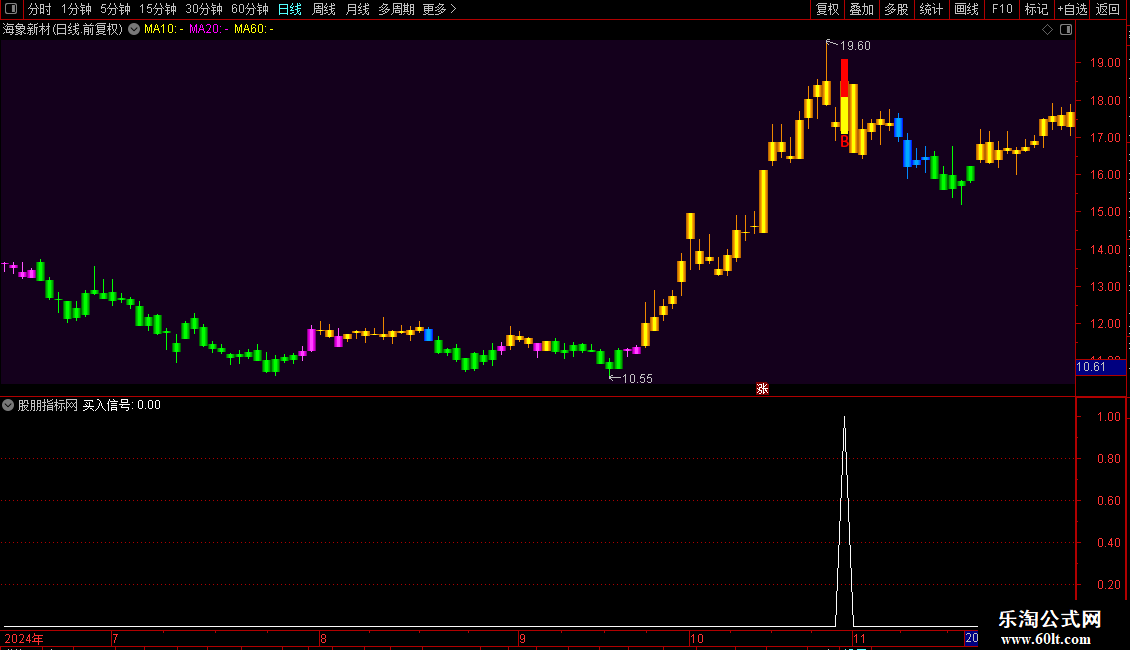Click the 标记 mark button
The image size is (1130, 650).
(1036, 9)
